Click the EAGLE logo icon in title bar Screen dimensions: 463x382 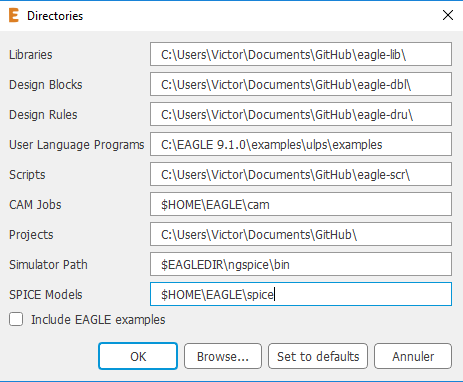(14, 16)
